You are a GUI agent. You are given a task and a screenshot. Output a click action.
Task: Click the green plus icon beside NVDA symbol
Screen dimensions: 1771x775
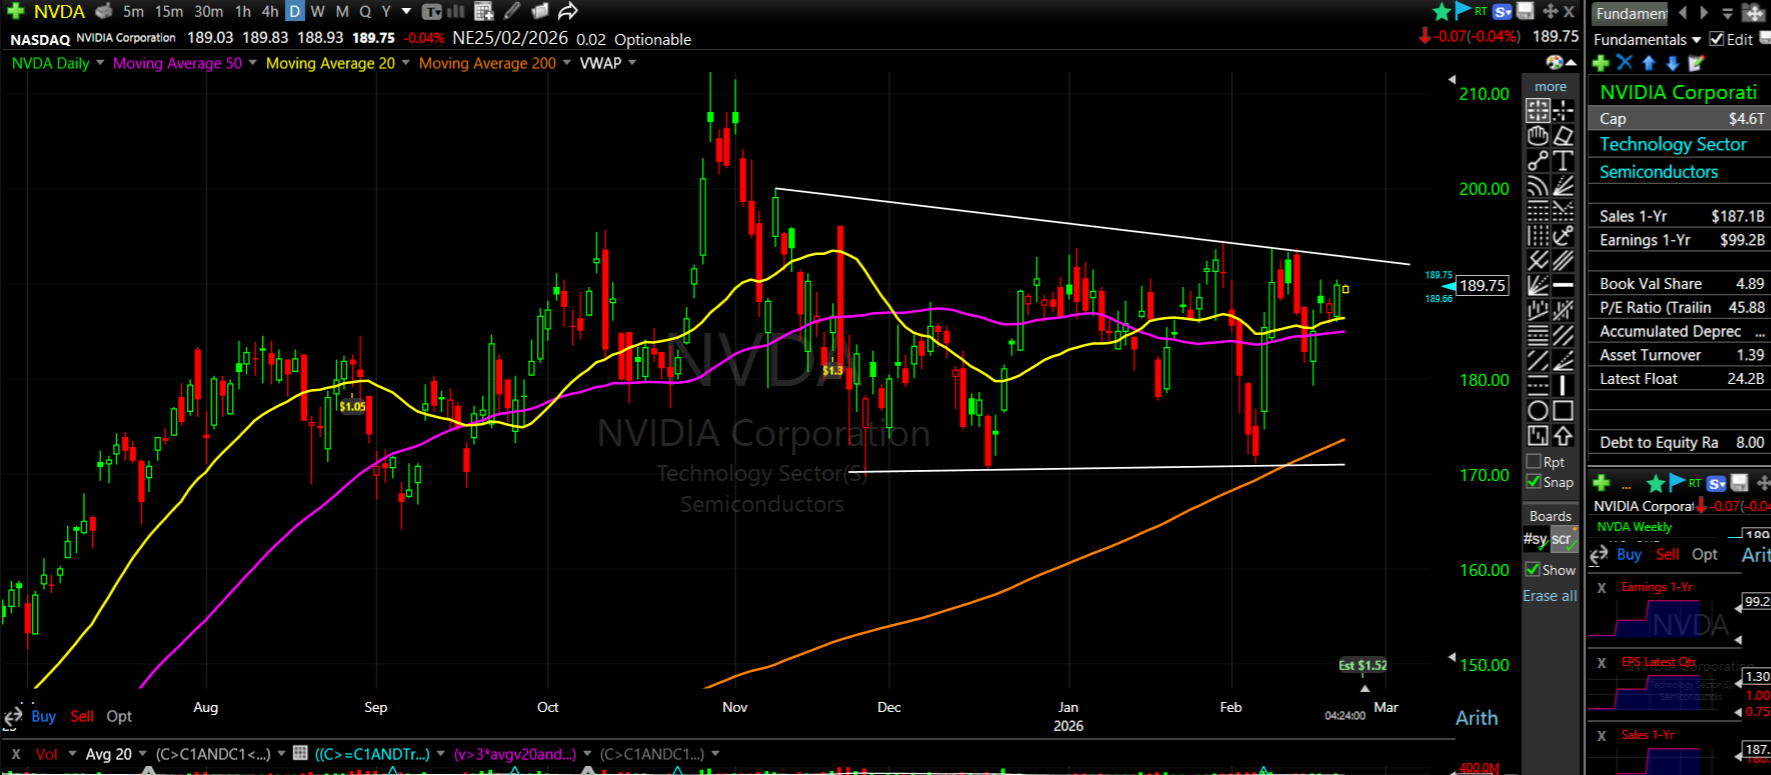[x=16, y=11]
